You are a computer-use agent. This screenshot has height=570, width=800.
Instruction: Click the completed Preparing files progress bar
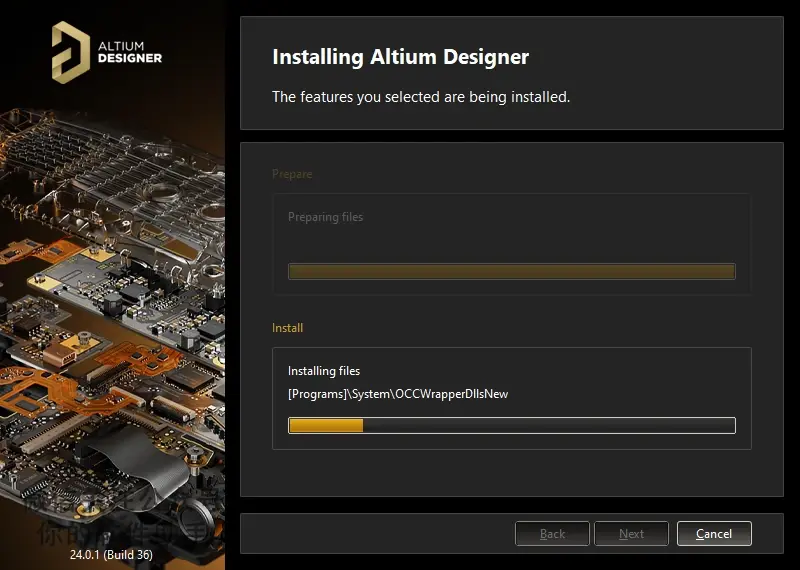512,271
